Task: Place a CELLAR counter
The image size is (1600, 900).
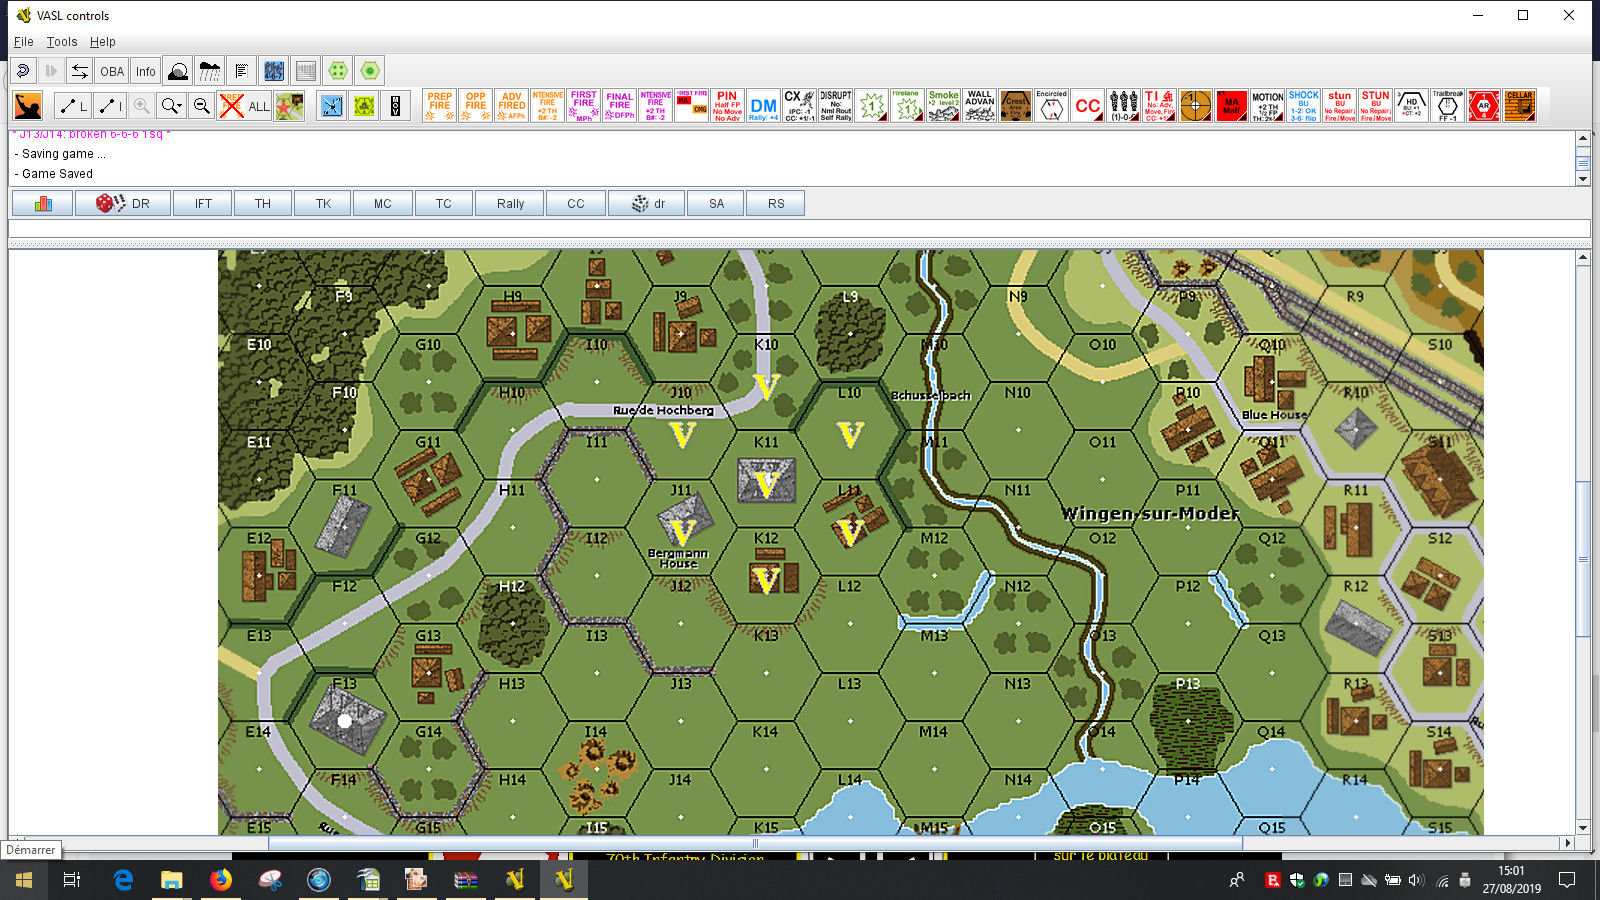Action: [1519, 106]
